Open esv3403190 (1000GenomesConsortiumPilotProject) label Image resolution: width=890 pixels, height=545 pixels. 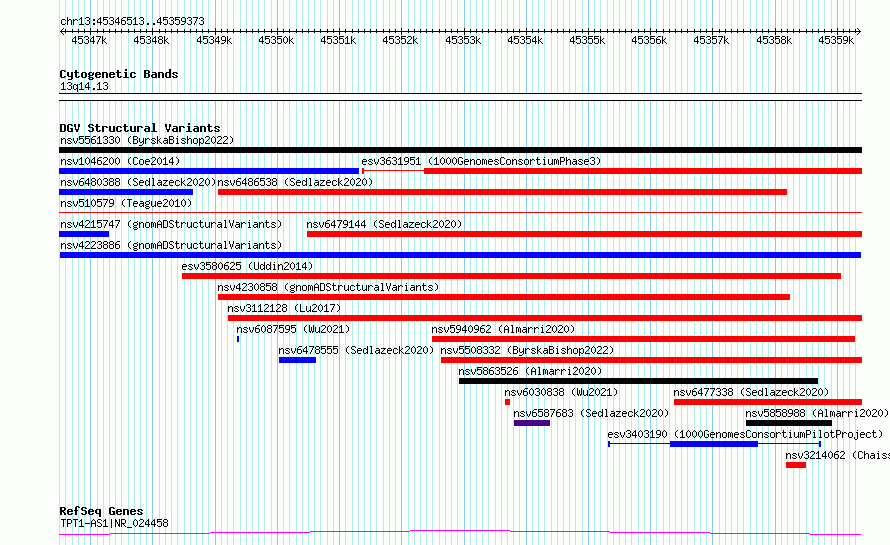click(x=745, y=434)
